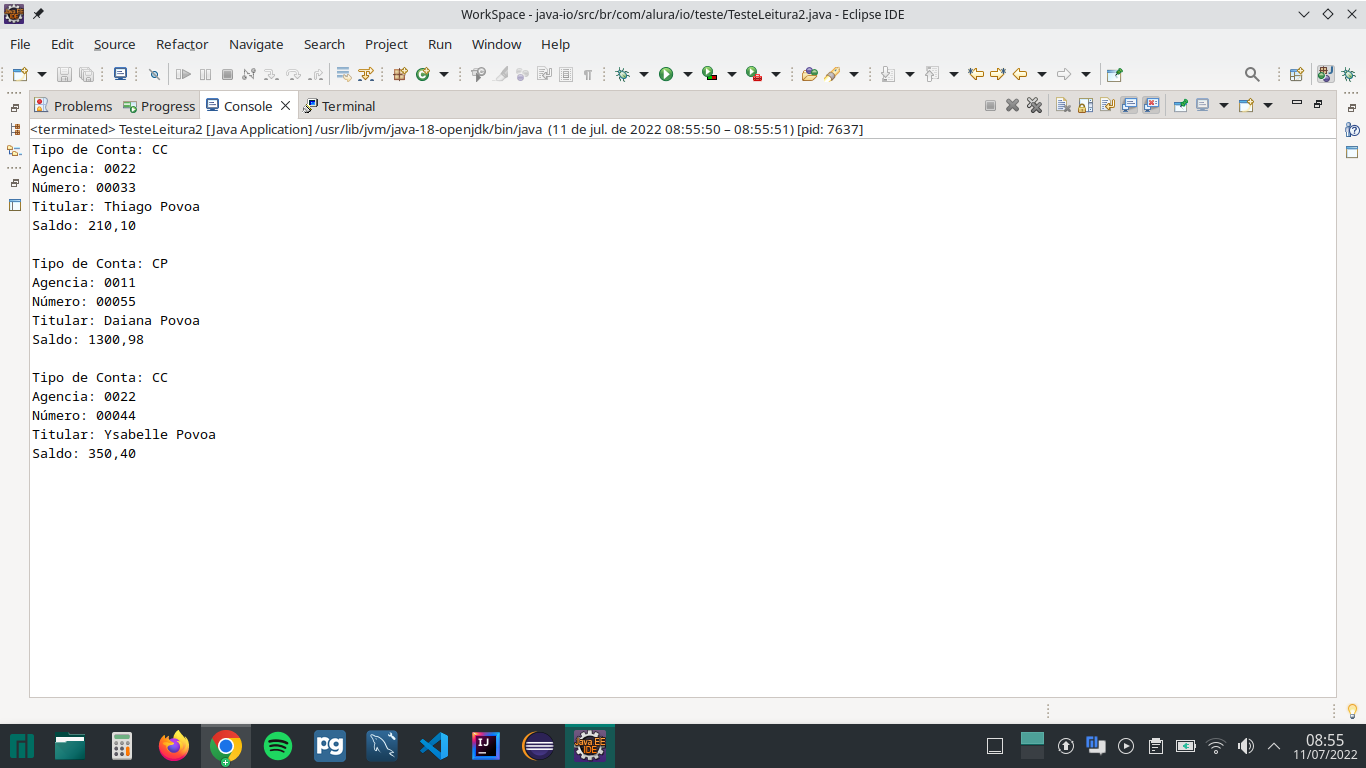Click the main toolbar Pin Editor icon
1366x768 pixels.
click(1114, 74)
